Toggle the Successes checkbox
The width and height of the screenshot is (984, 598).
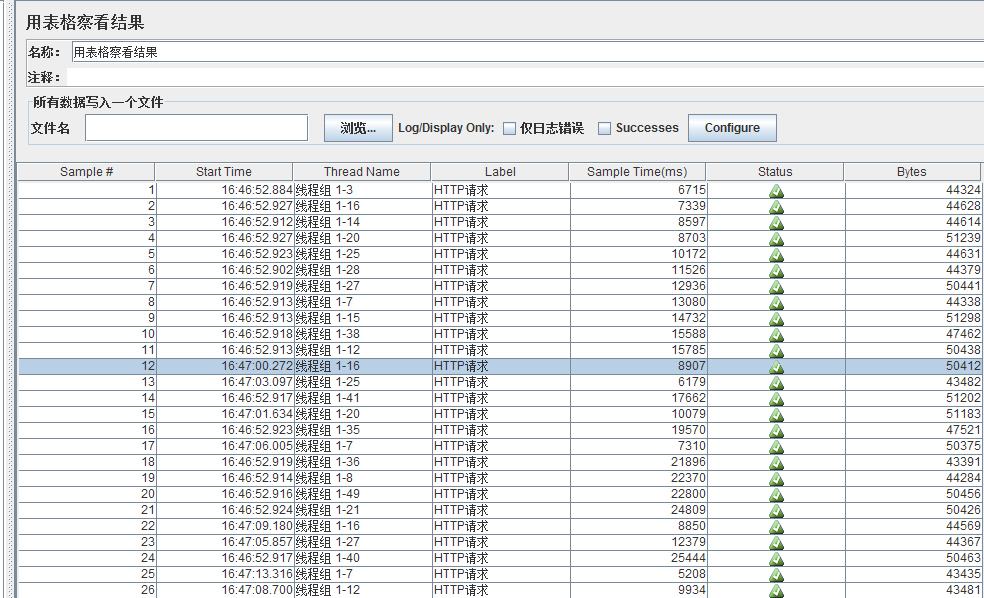click(x=604, y=128)
